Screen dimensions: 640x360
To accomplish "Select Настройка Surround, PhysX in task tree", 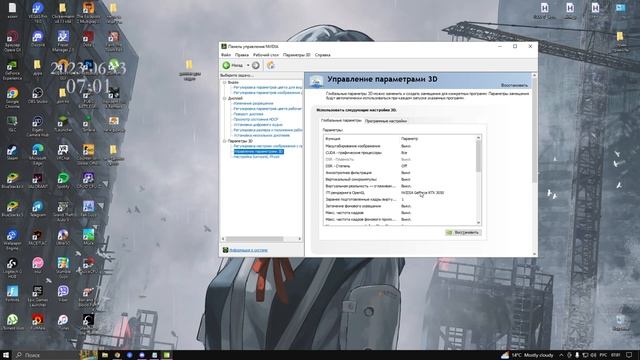I will [256, 157].
